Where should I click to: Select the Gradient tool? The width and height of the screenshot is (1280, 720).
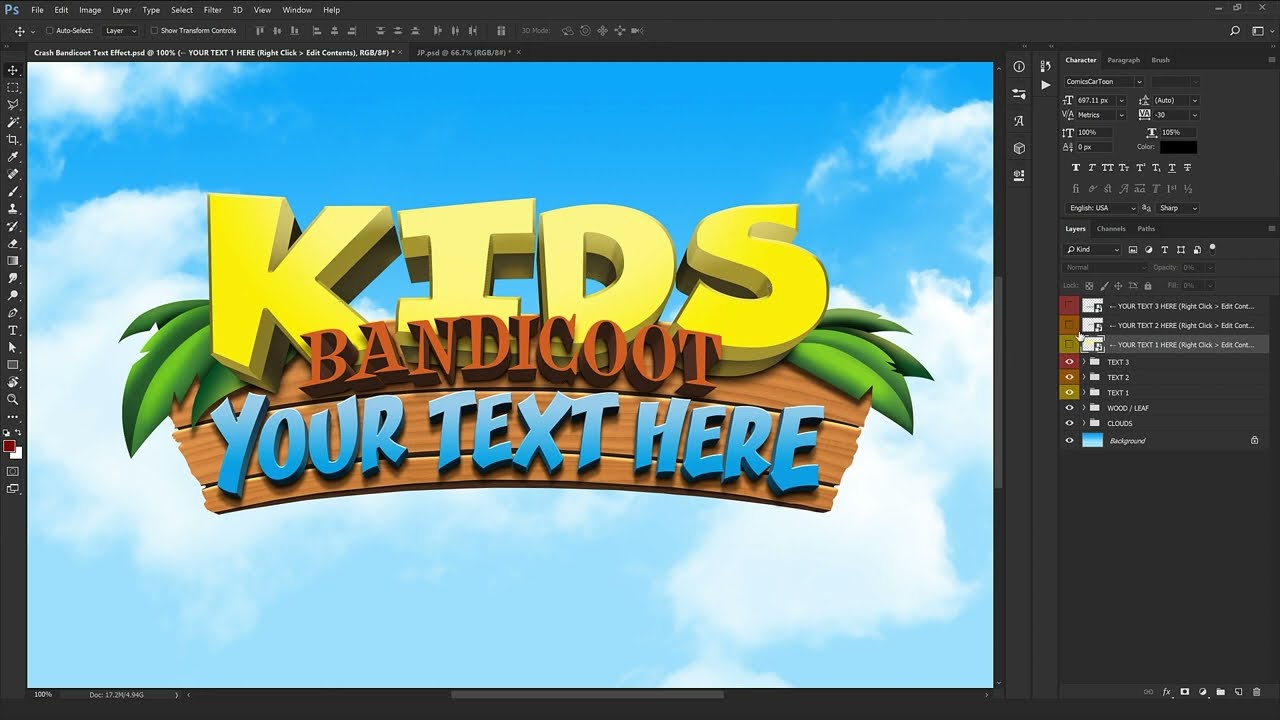point(13,261)
